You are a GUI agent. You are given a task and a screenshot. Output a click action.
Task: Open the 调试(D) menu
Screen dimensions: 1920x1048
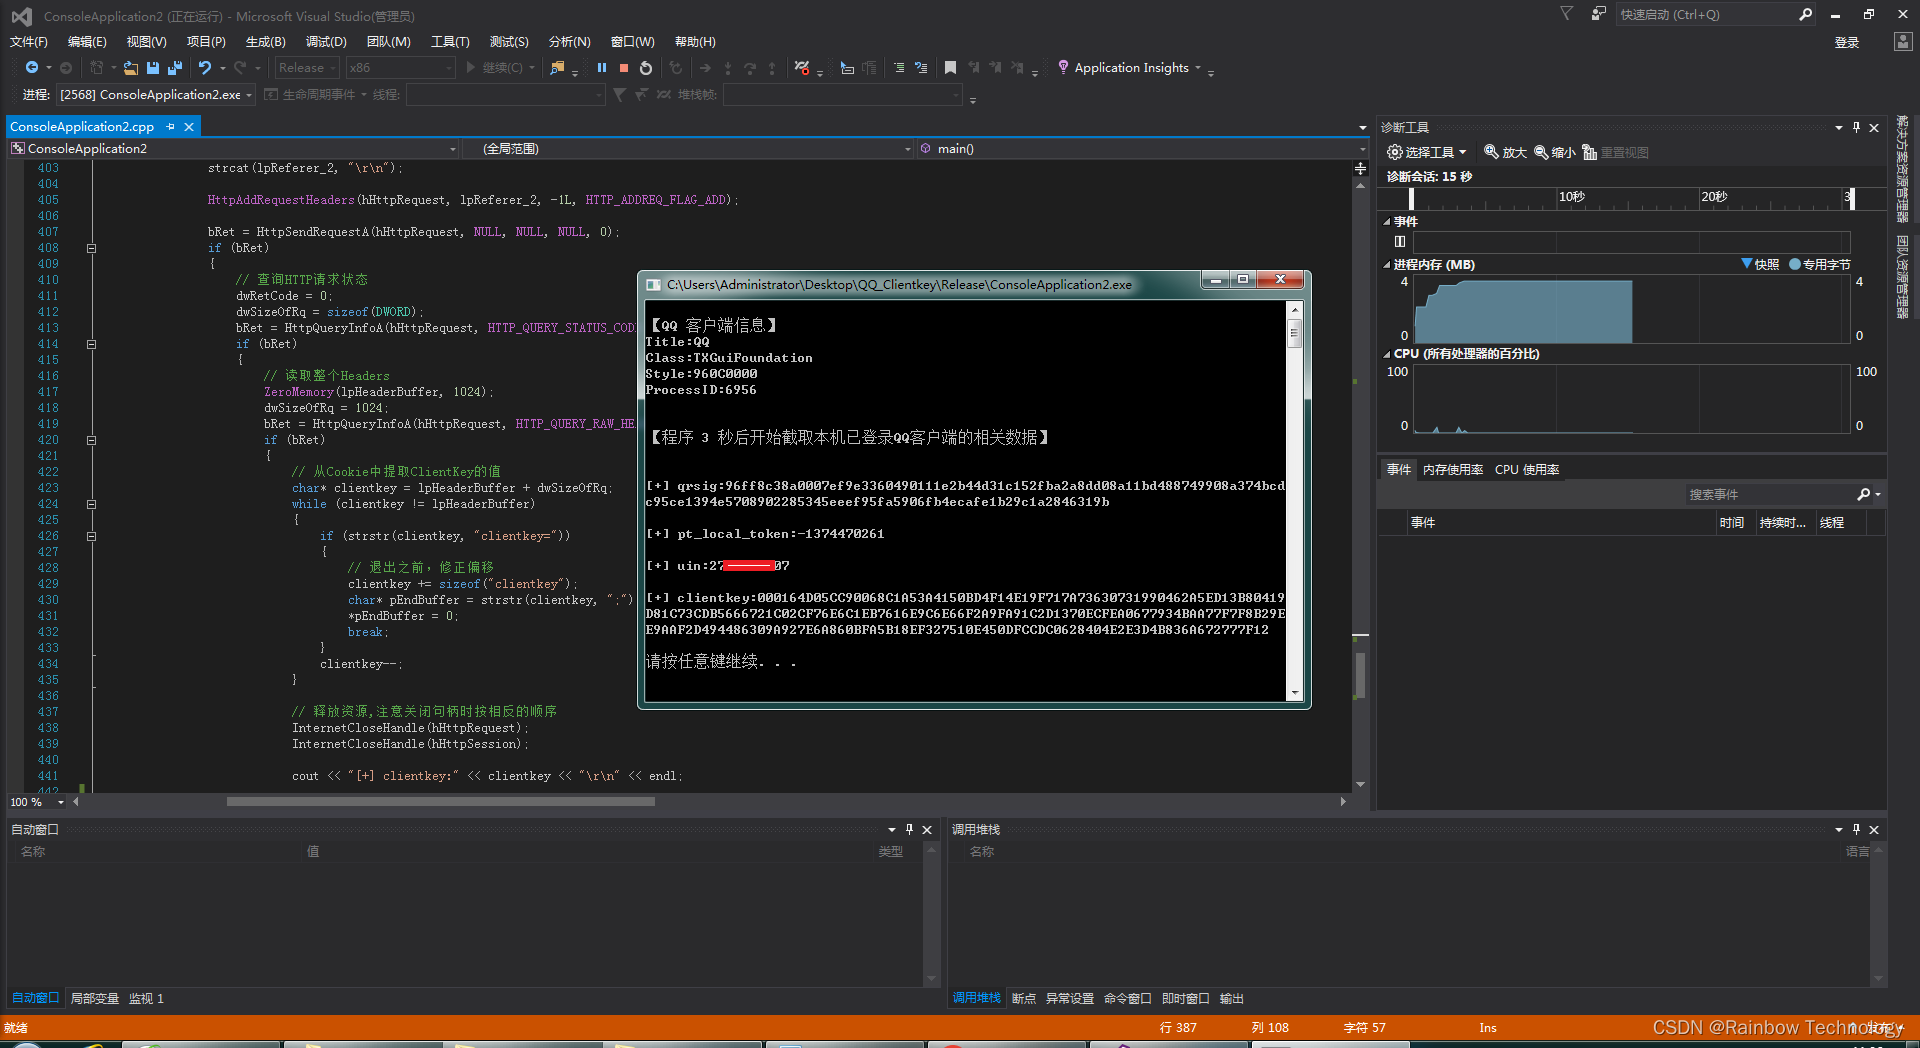point(326,42)
